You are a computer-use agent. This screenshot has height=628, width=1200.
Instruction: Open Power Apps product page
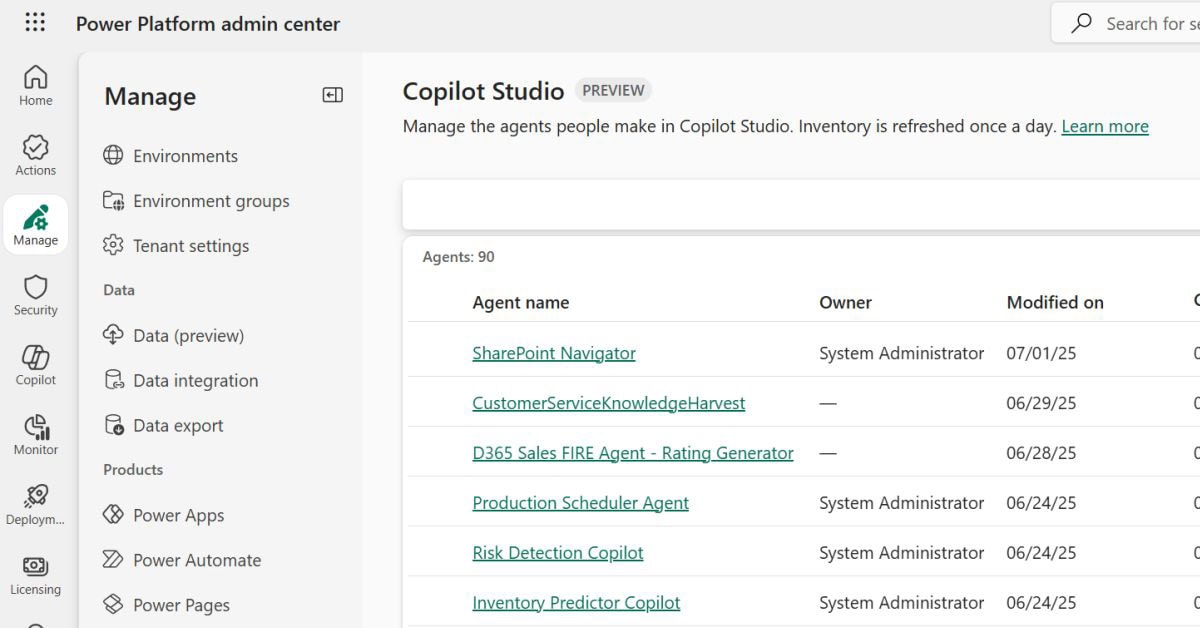click(x=178, y=516)
